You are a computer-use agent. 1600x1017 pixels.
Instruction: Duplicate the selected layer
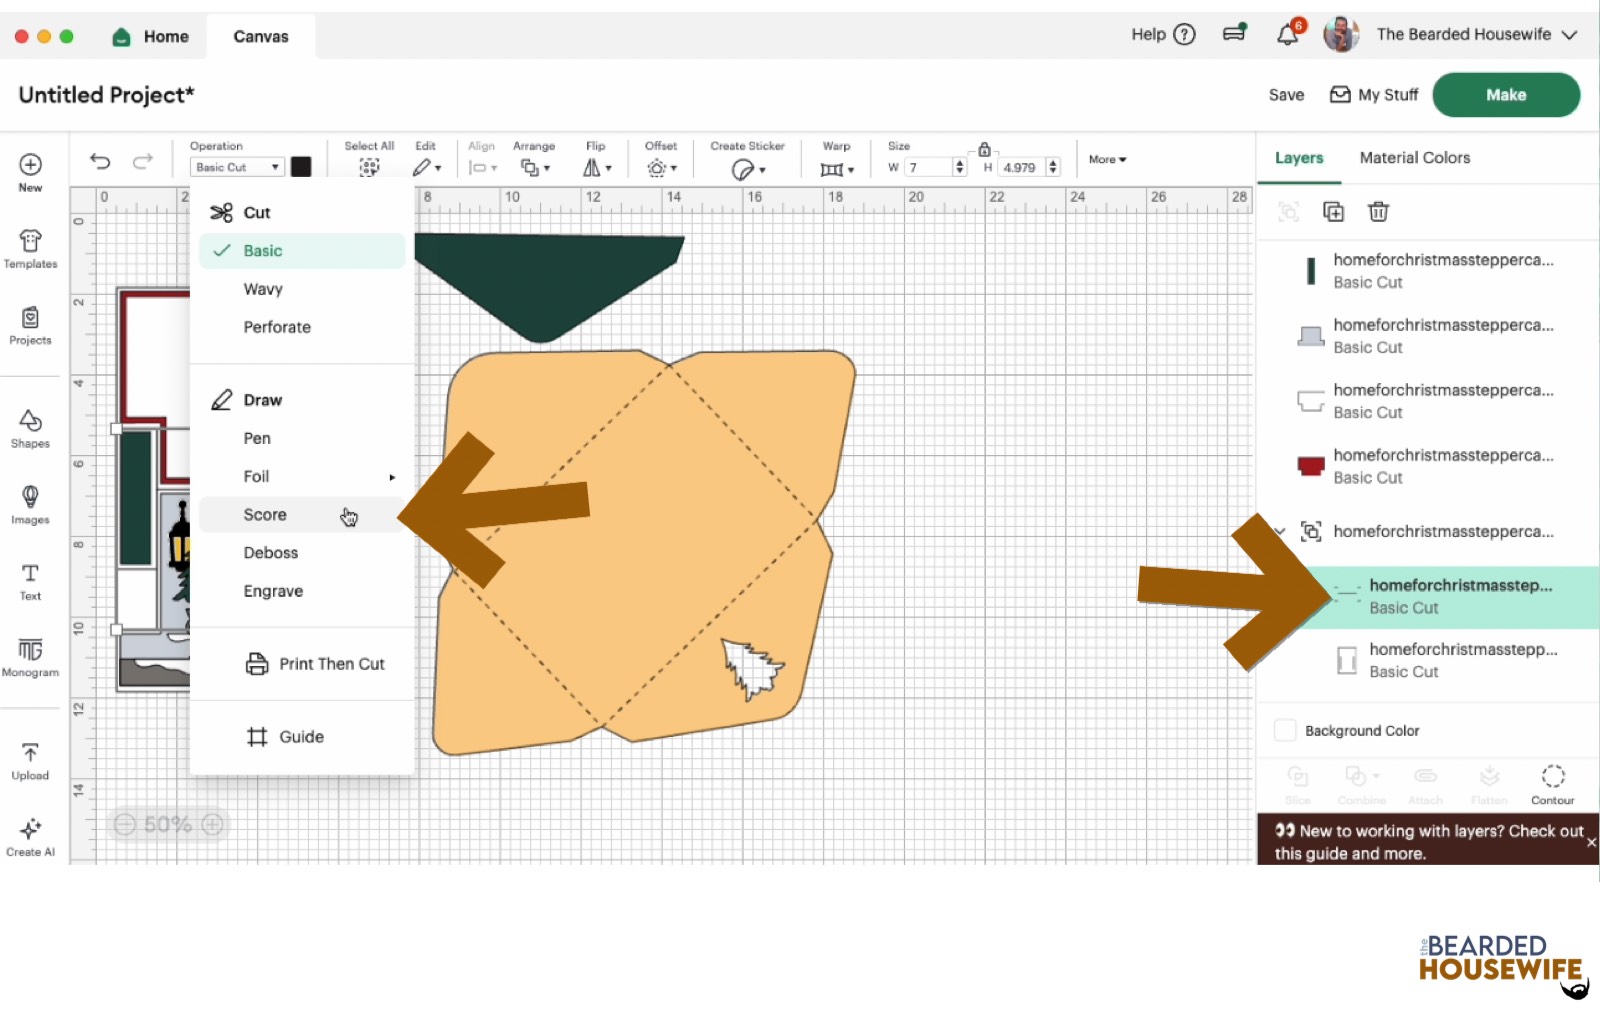(1333, 211)
